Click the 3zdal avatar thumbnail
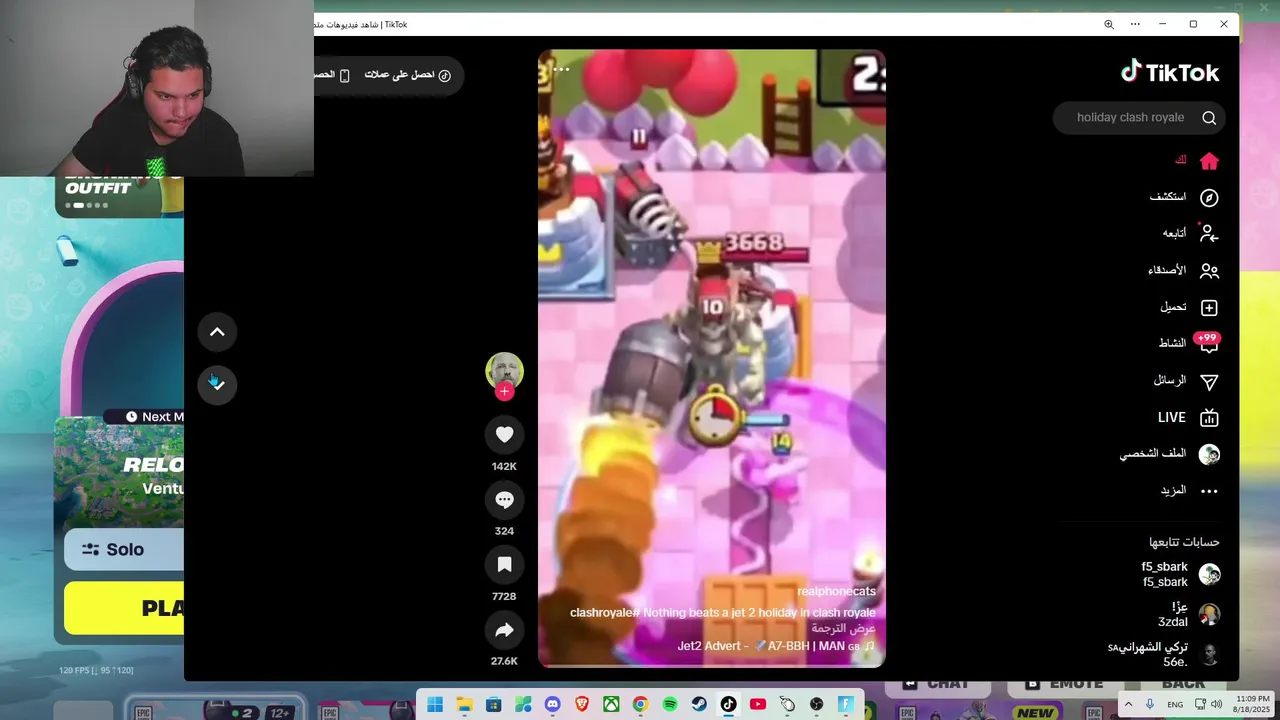This screenshot has height=720, width=1280. 1210,614
